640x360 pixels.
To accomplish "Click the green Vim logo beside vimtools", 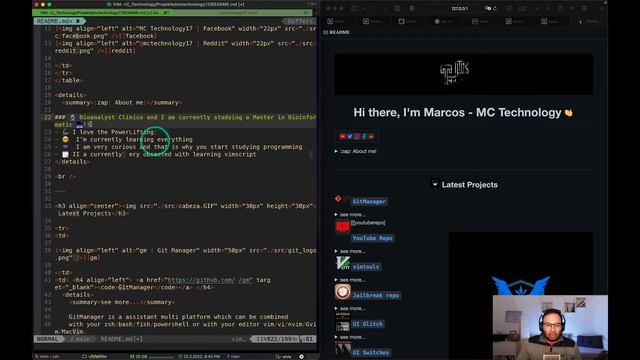I will click(342, 263).
